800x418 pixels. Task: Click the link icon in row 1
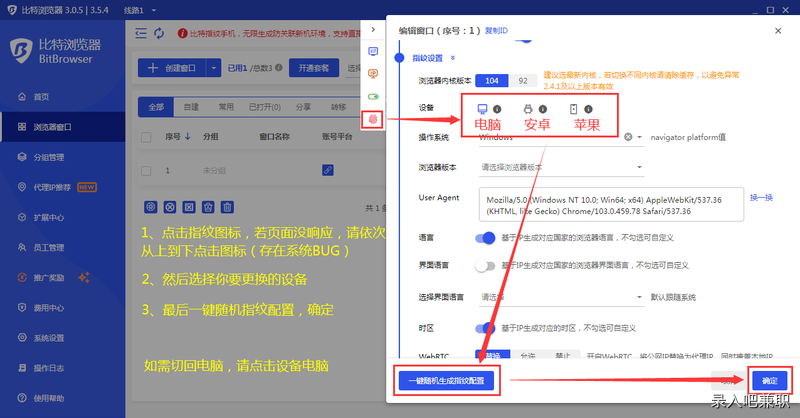pos(328,170)
